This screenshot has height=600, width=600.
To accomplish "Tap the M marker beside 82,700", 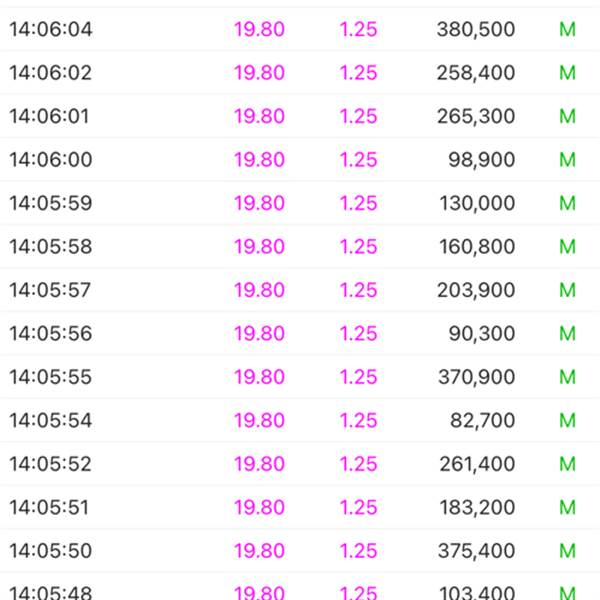I will pyautogui.click(x=567, y=420).
